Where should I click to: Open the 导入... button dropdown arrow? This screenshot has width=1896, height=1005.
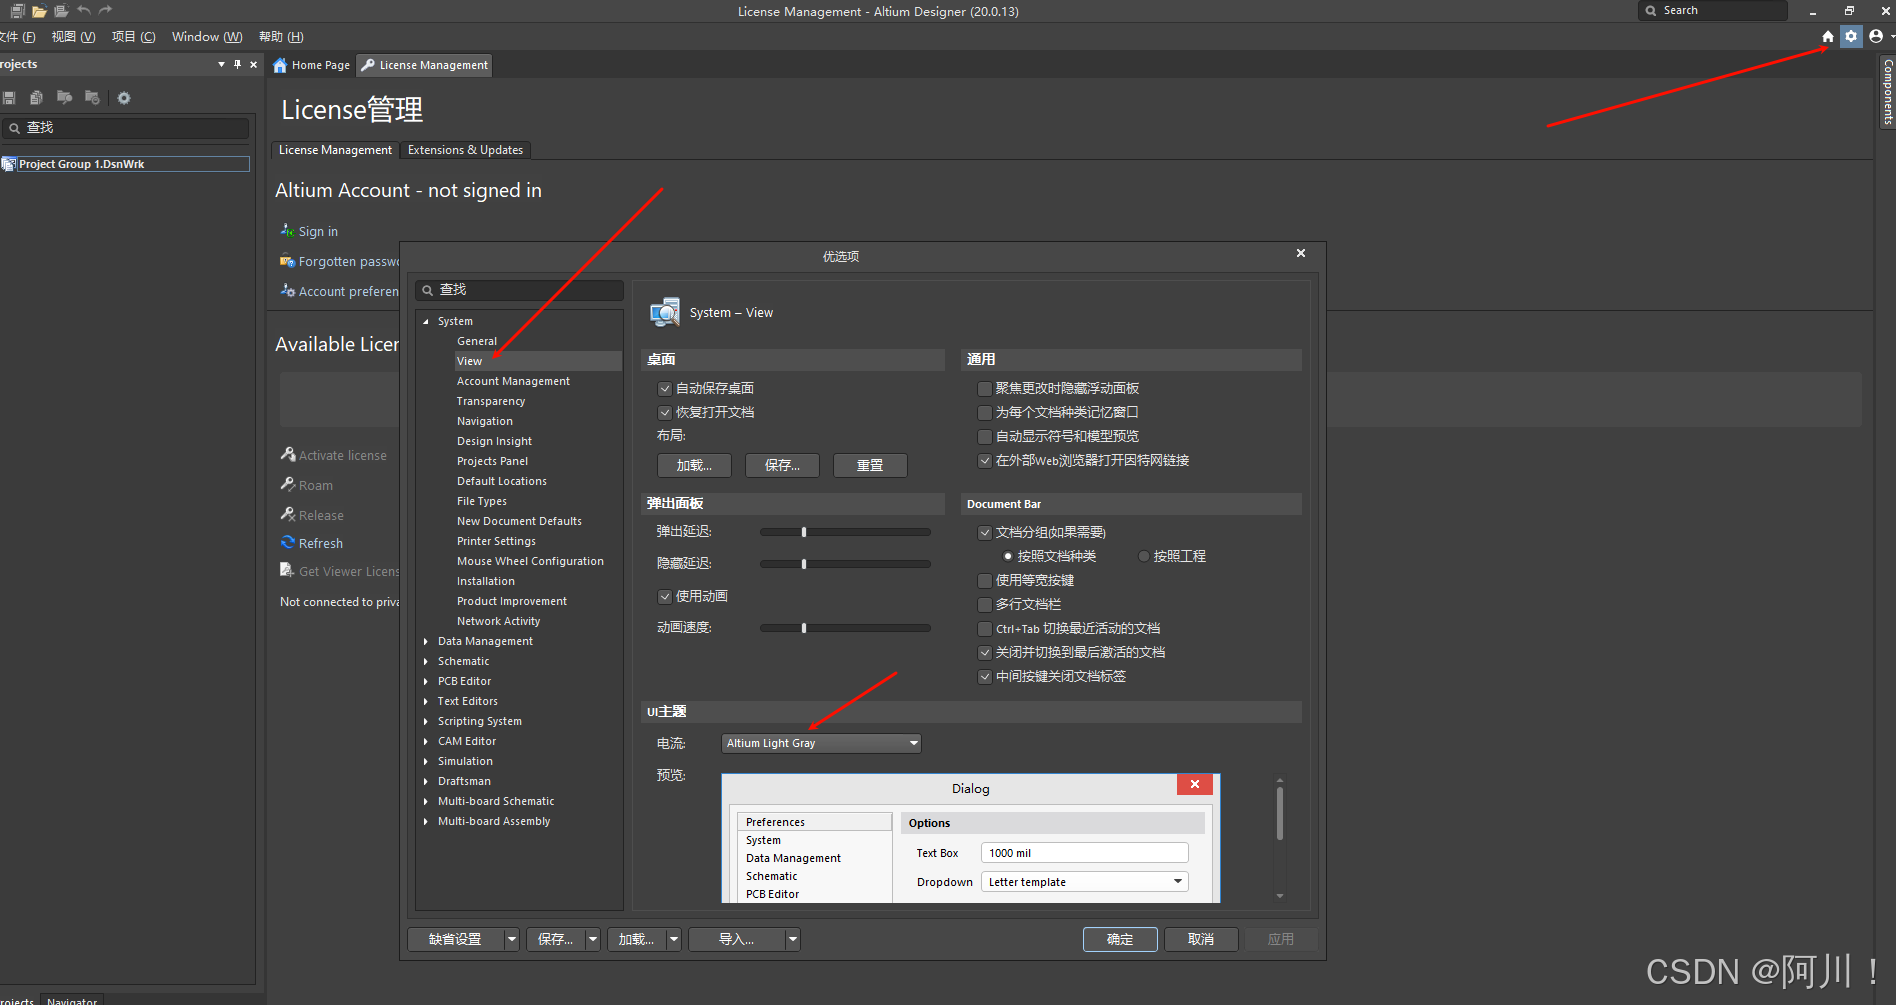pos(793,940)
